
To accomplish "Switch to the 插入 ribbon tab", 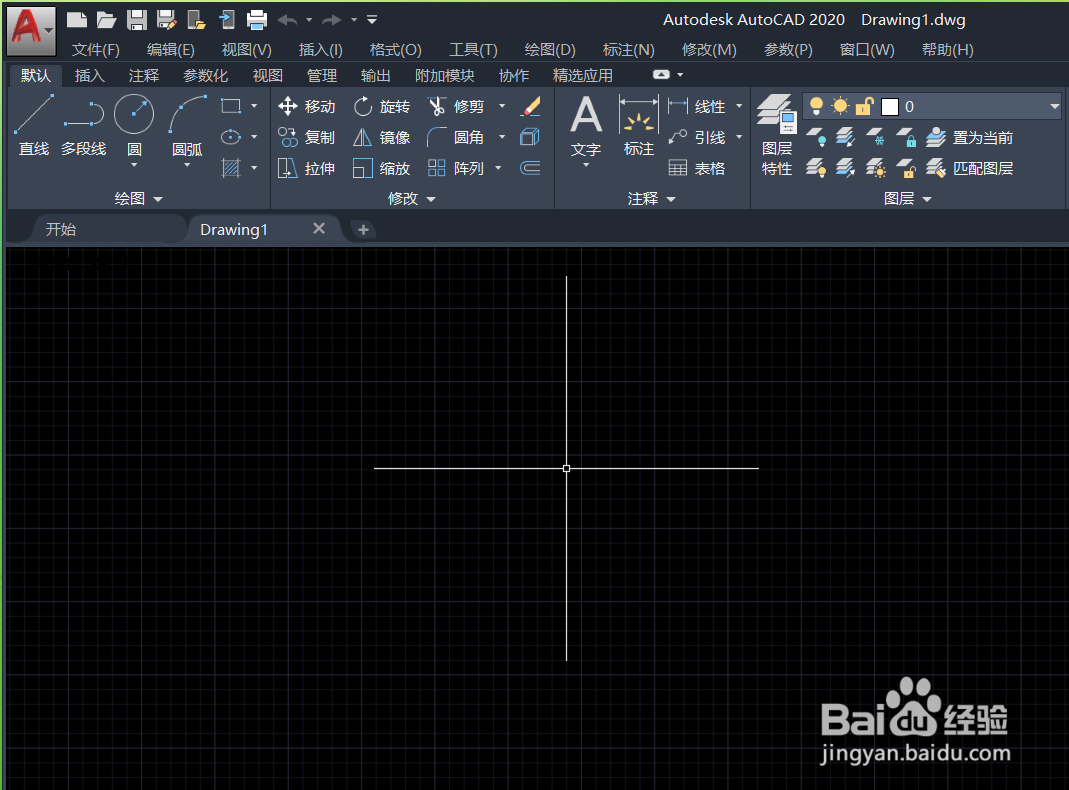I will click(x=89, y=76).
